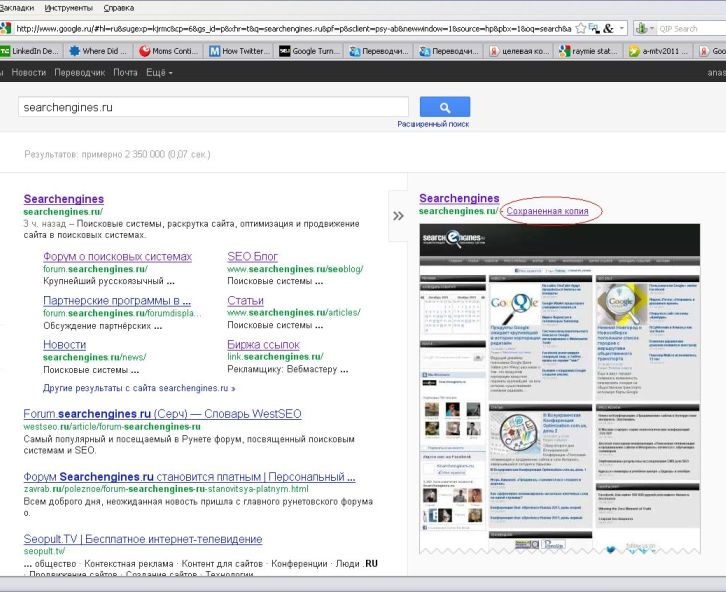Click the blue M favicon on How Twitter tab
Image resolution: width=726 pixels, height=592 pixels.
click(214, 51)
